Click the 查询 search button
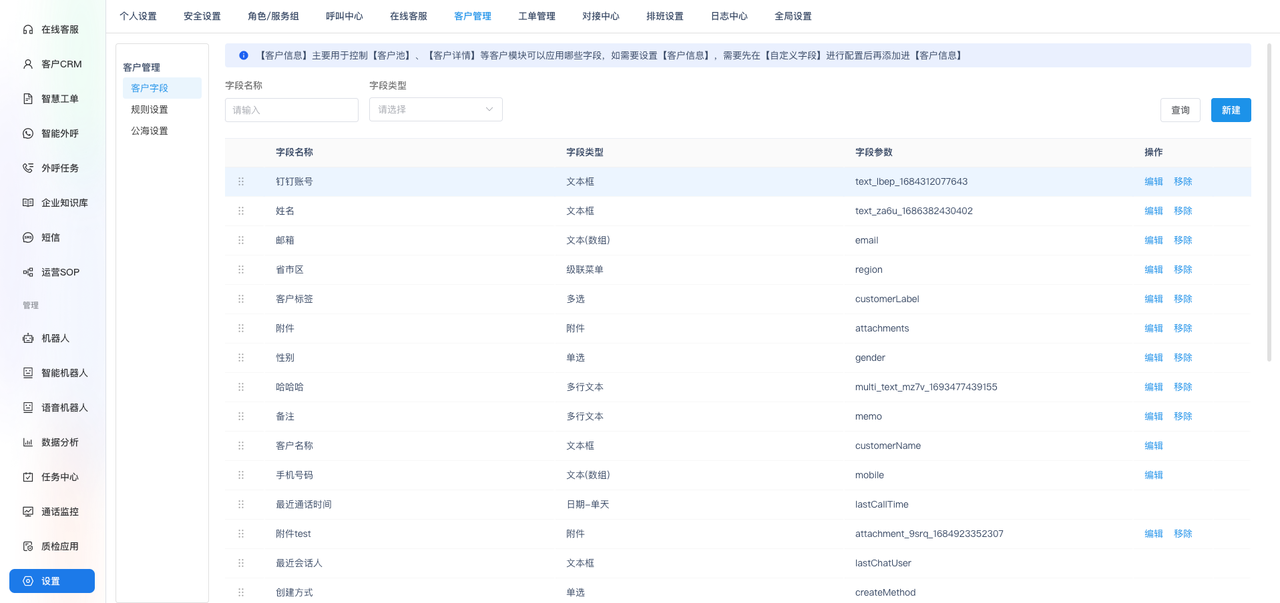 pyautogui.click(x=1181, y=110)
